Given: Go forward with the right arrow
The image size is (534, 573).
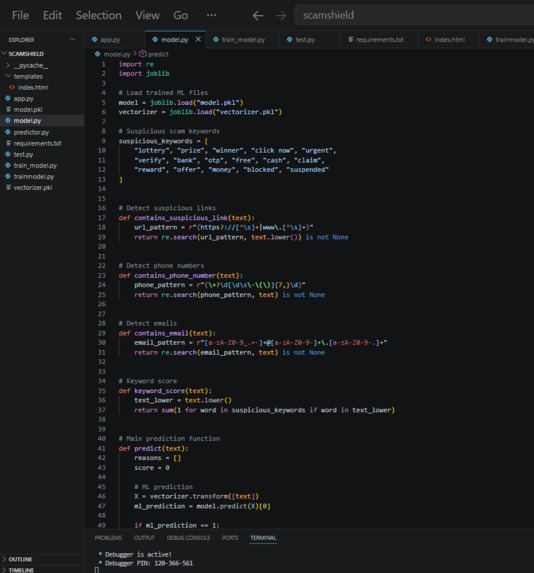Looking at the screenshot, I should [281, 15].
